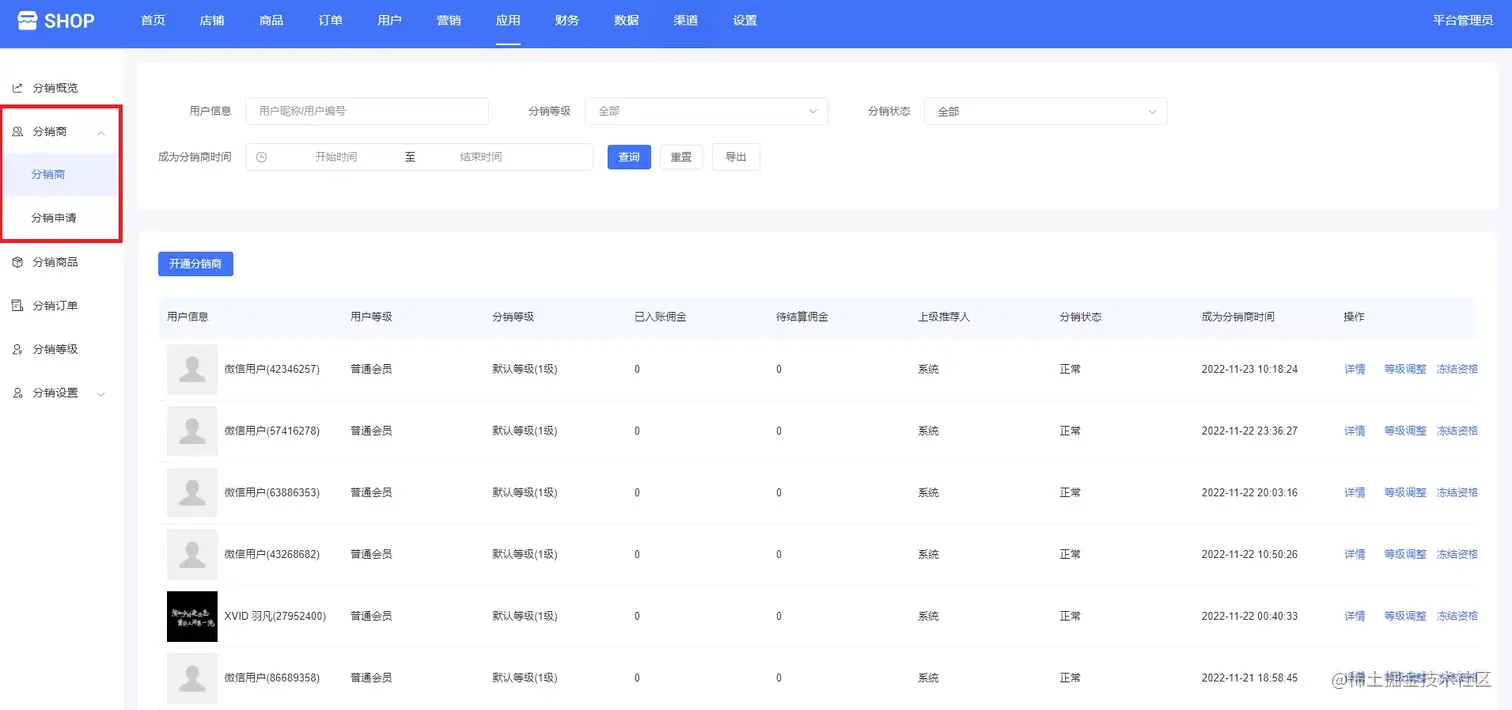Click the clock icon in date range field
Viewport: 1512px width, 710px height.
(x=261, y=157)
